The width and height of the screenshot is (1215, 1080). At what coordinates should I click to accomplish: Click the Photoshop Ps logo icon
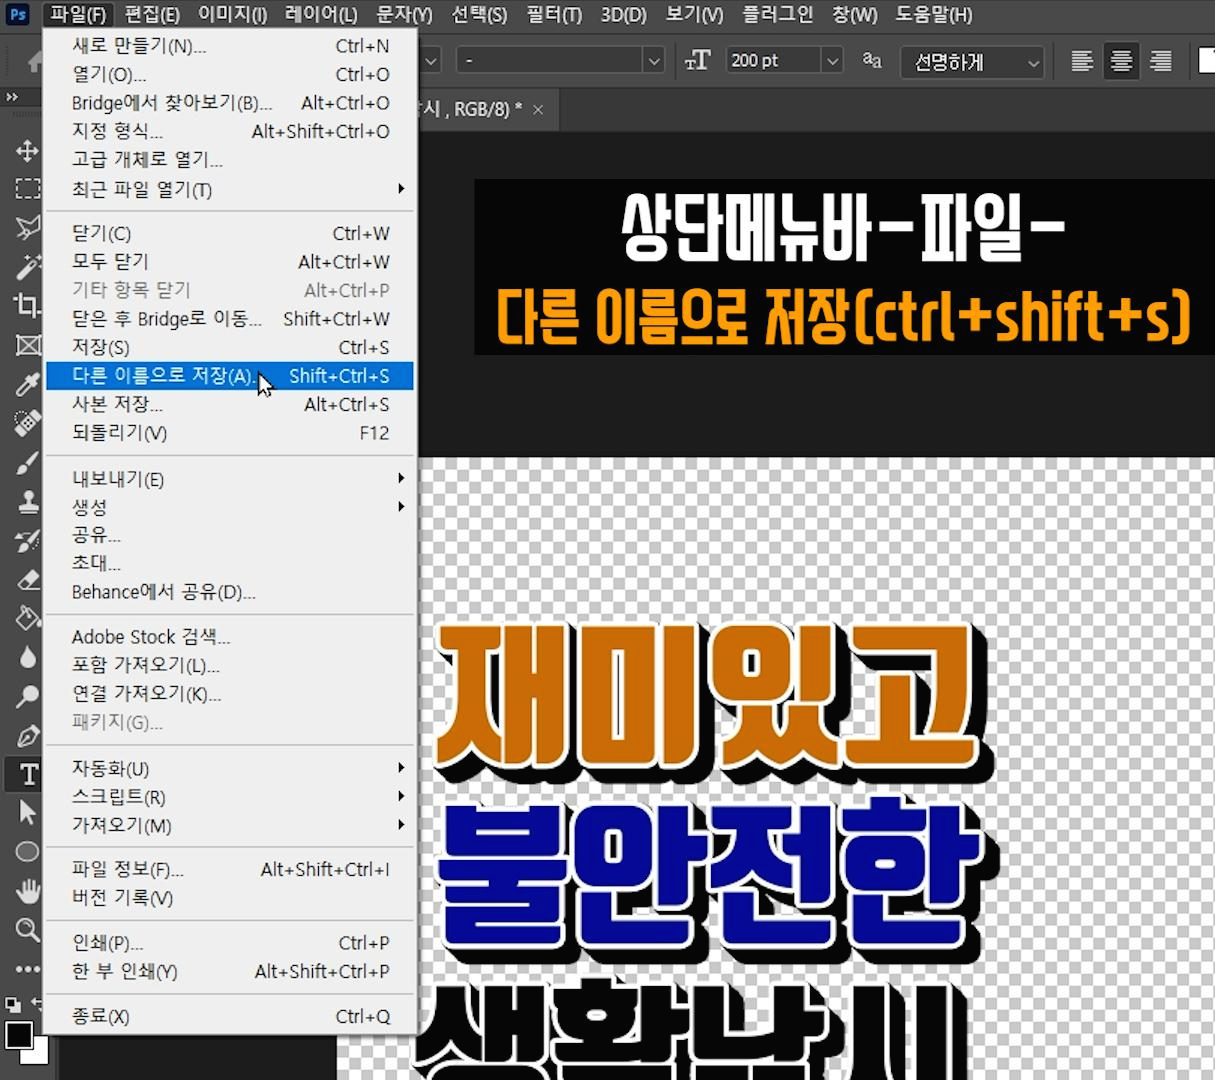coord(18,14)
